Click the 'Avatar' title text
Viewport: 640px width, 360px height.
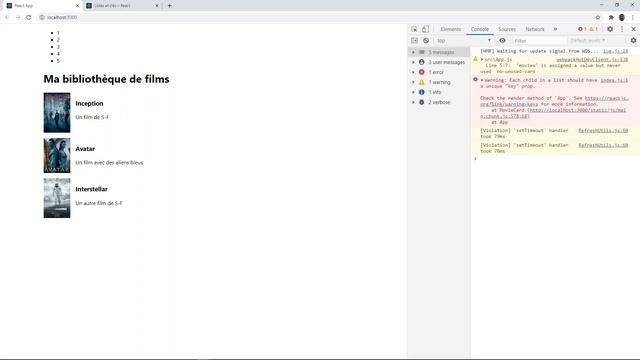85,149
